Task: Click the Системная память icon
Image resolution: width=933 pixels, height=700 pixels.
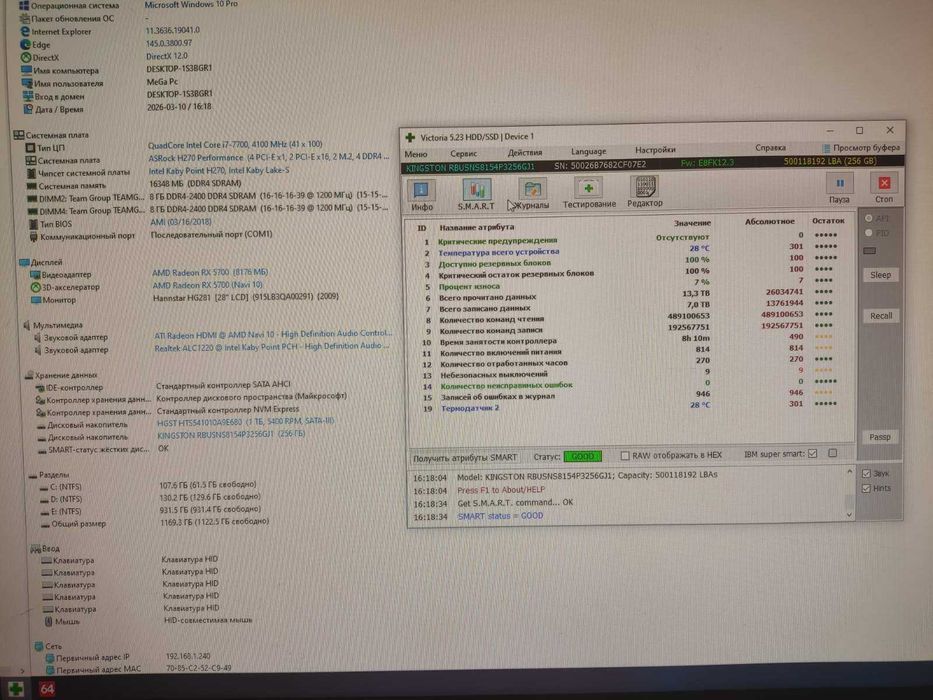Action: pos(32,186)
